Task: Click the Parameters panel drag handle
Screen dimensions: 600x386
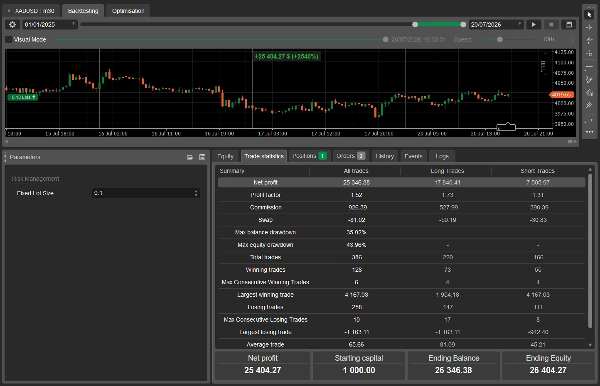Action: (x=5, y=157)
